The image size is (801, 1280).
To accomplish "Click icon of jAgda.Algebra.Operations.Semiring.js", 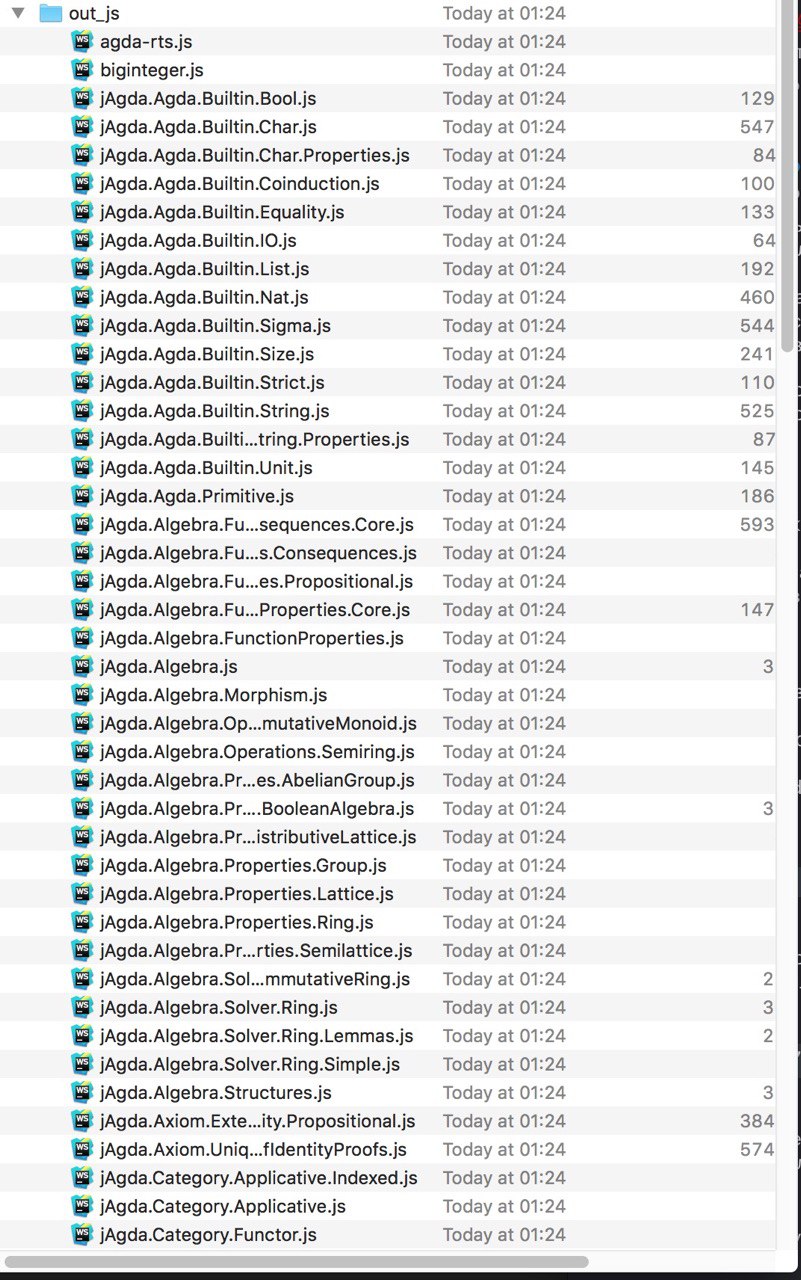I will 82,752.
